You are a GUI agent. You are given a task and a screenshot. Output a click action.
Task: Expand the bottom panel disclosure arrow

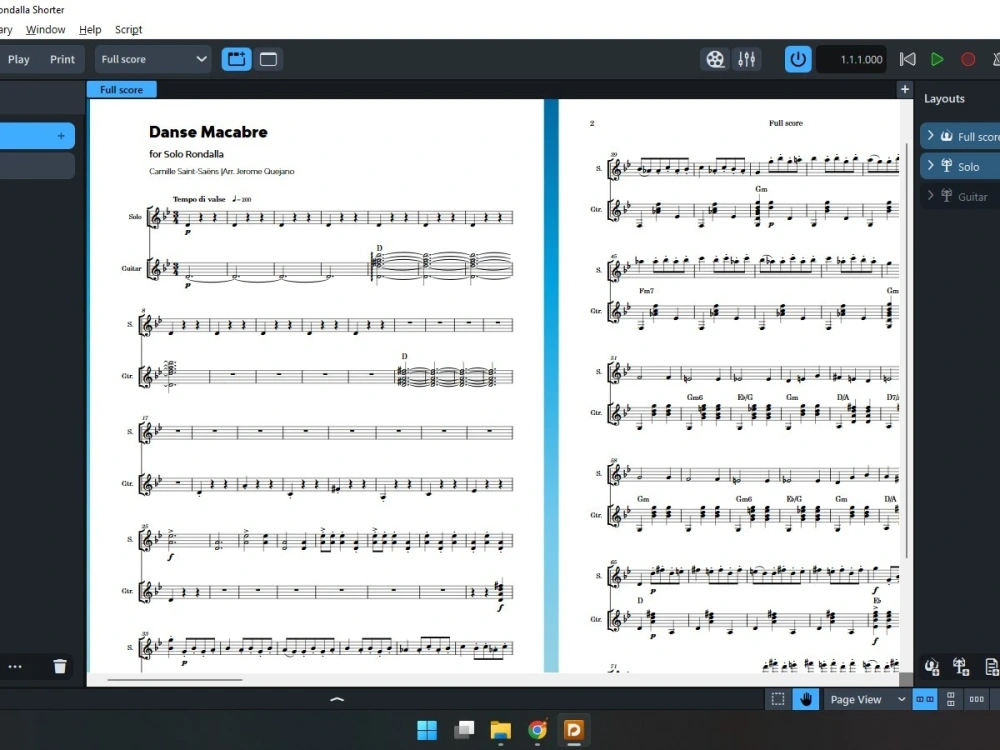[x=337, y=700]
